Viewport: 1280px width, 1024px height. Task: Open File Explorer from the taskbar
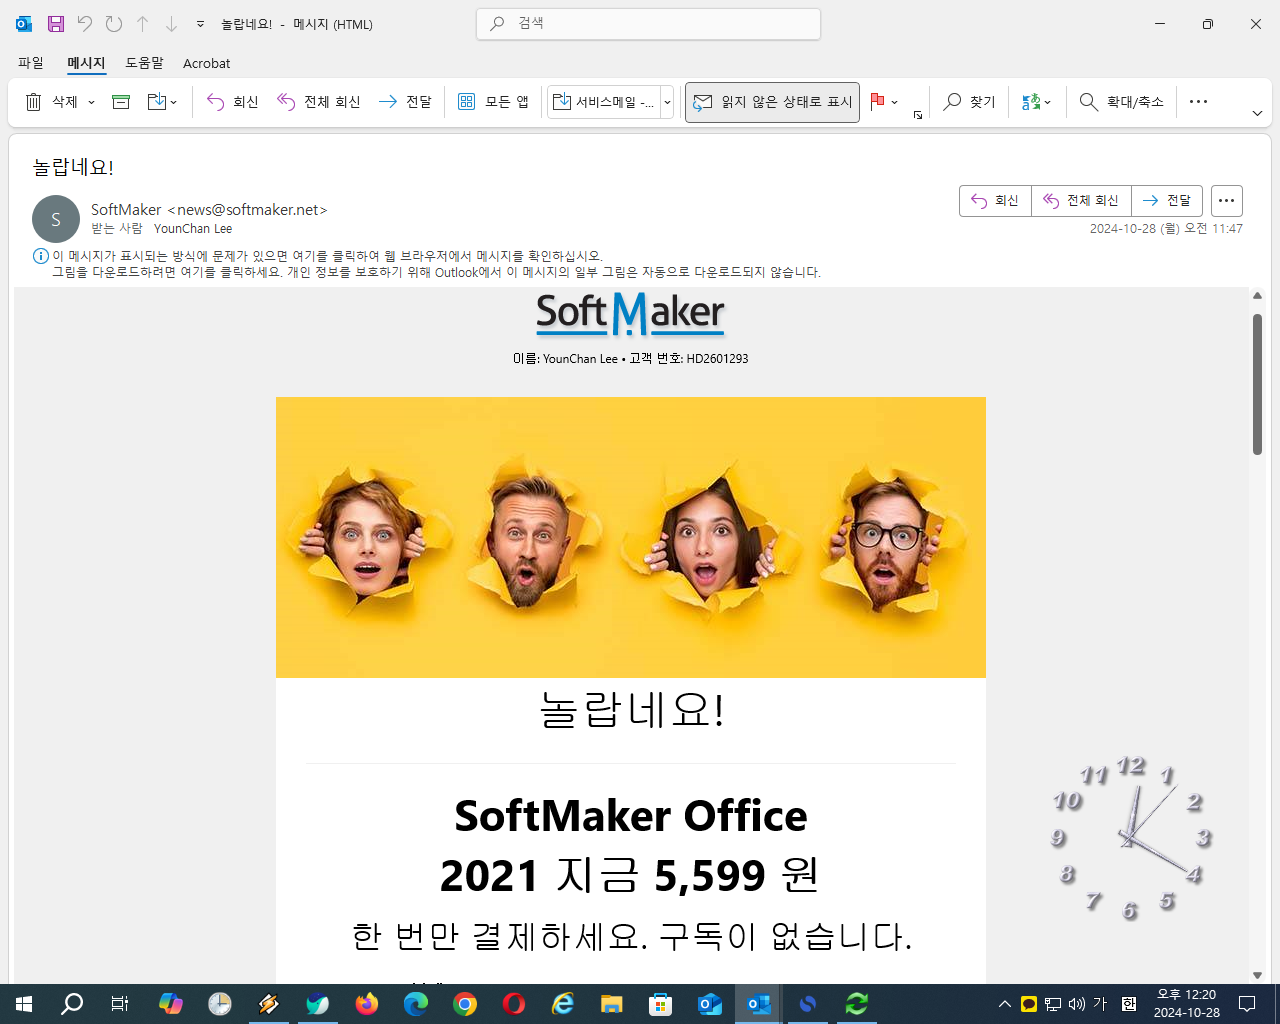tap(612, 1004)
